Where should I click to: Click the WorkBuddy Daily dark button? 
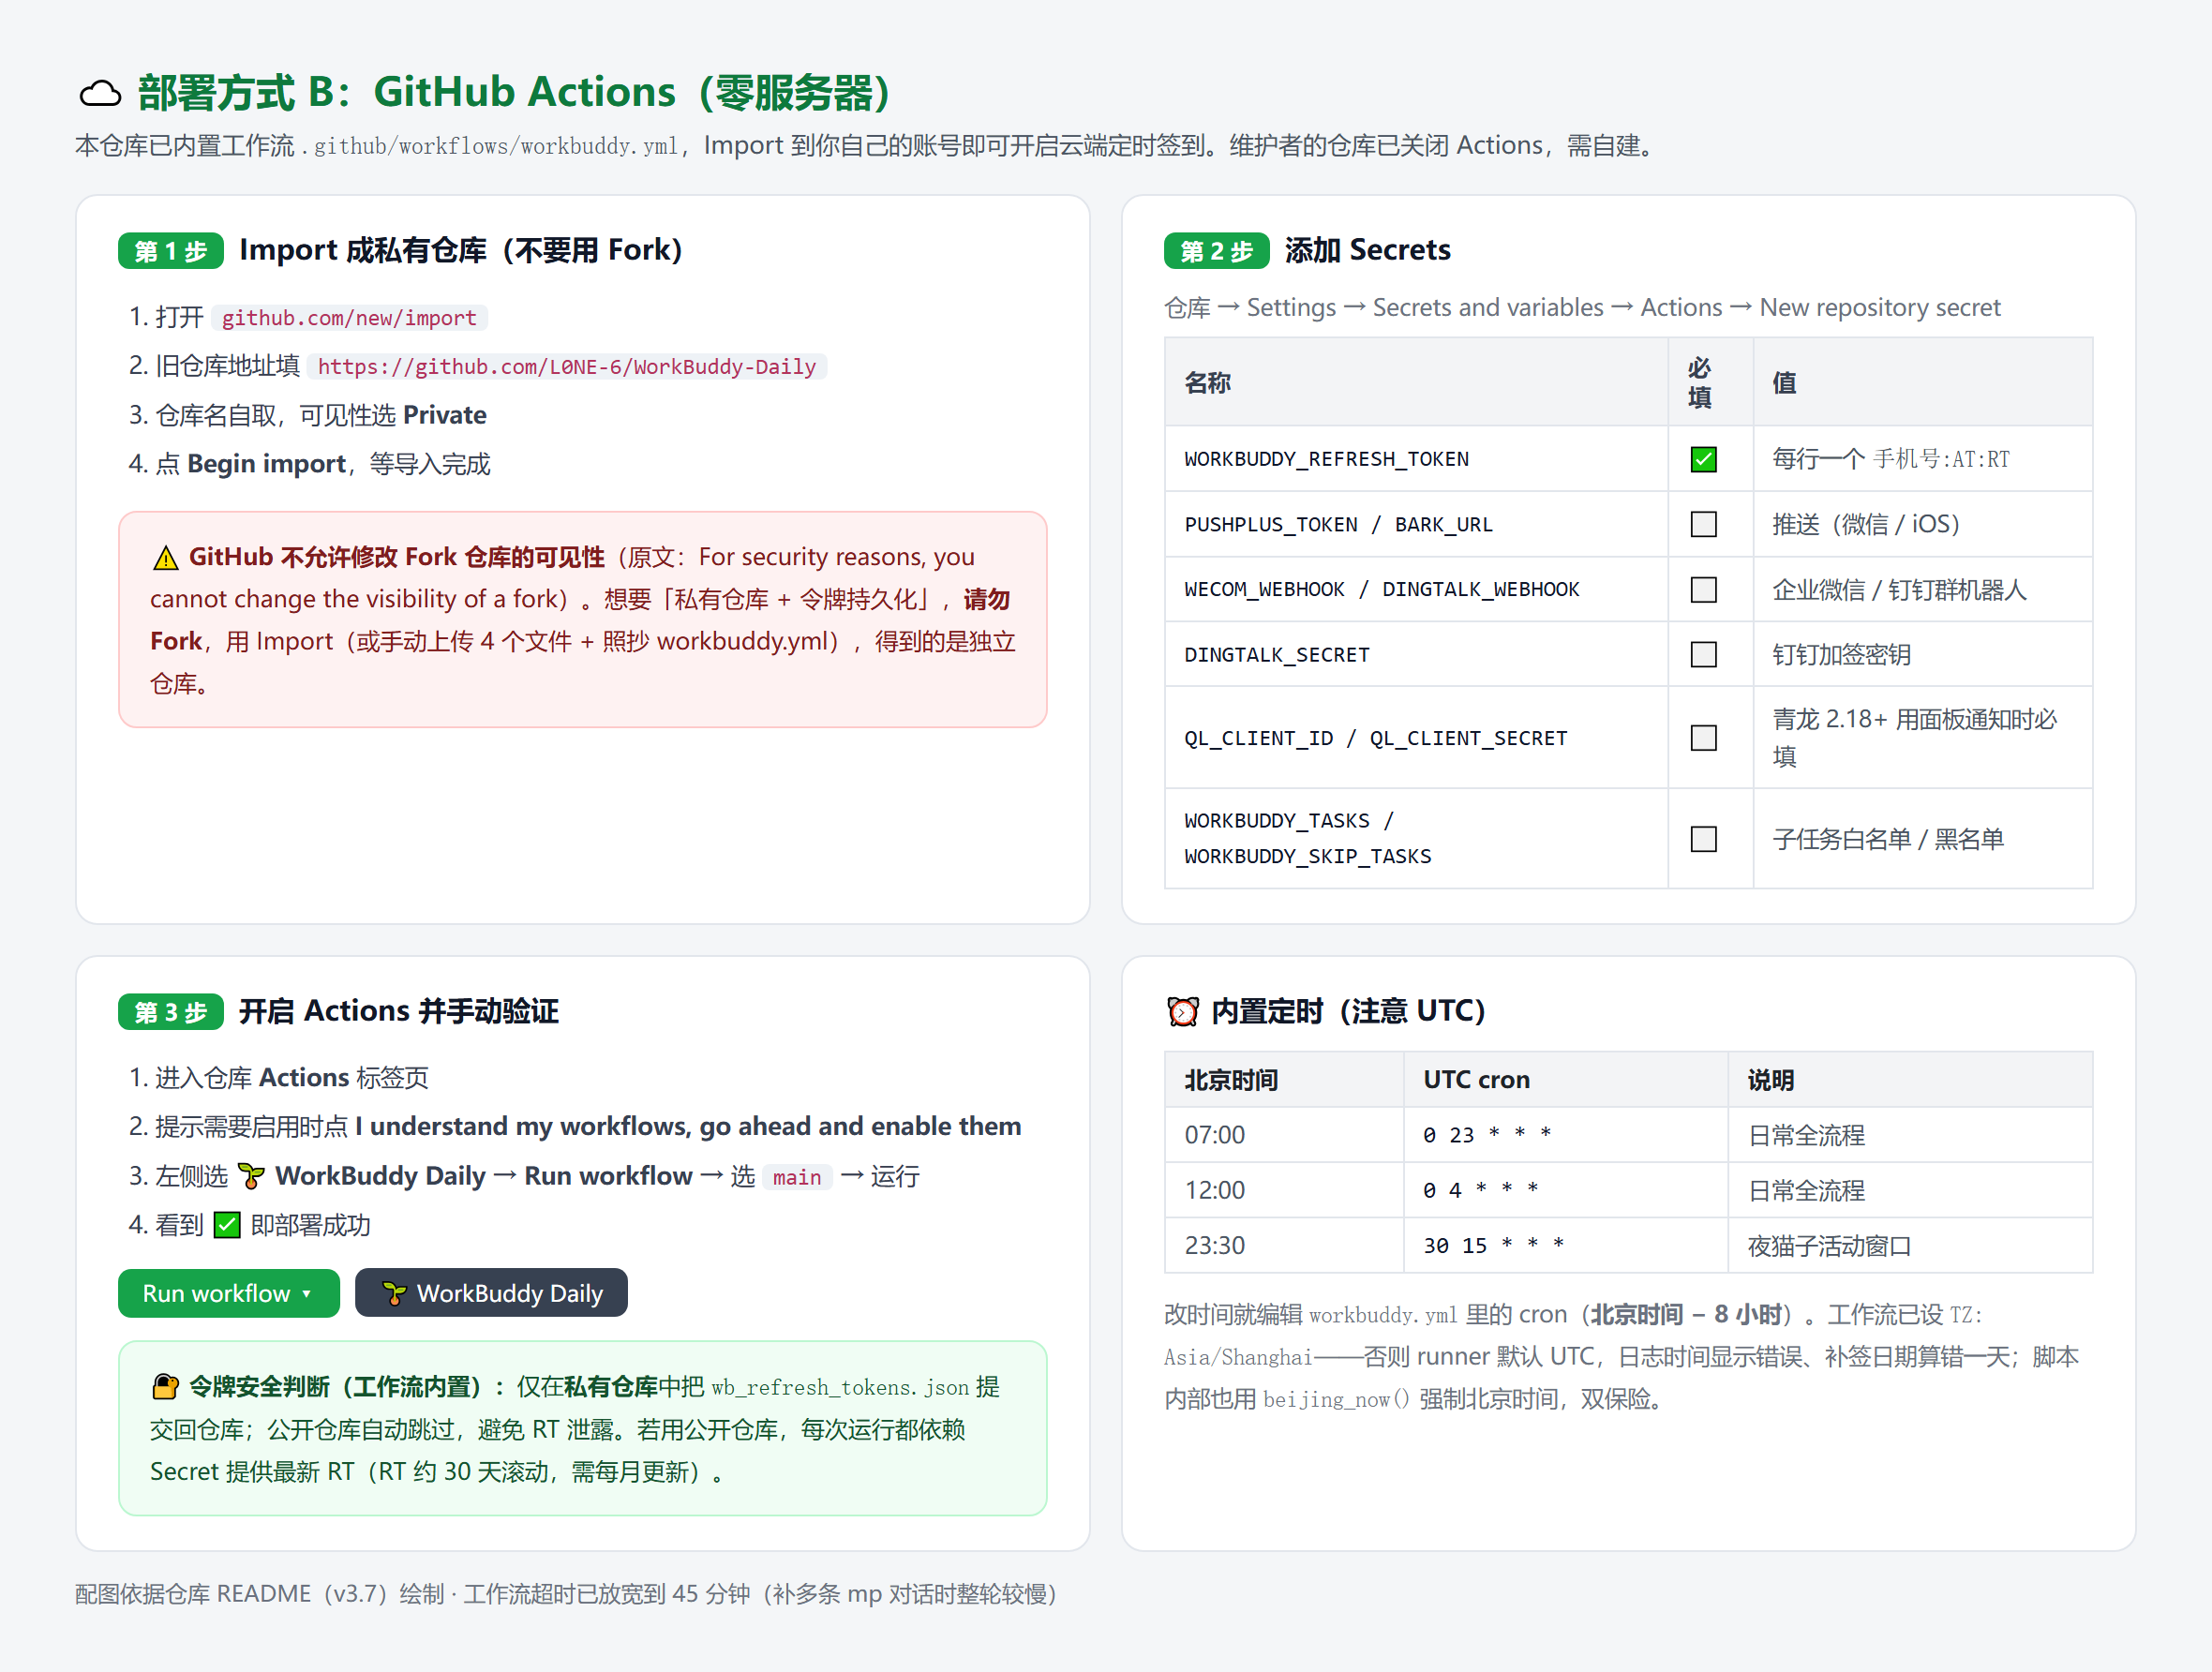pyautogui.click(x=491, y=1294)
